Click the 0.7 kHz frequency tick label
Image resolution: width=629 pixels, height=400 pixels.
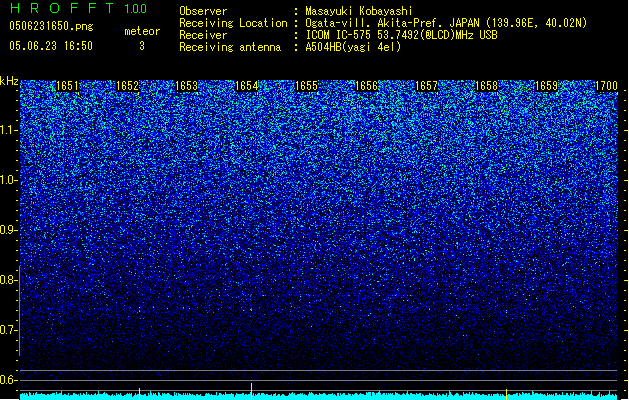(8, 330)
